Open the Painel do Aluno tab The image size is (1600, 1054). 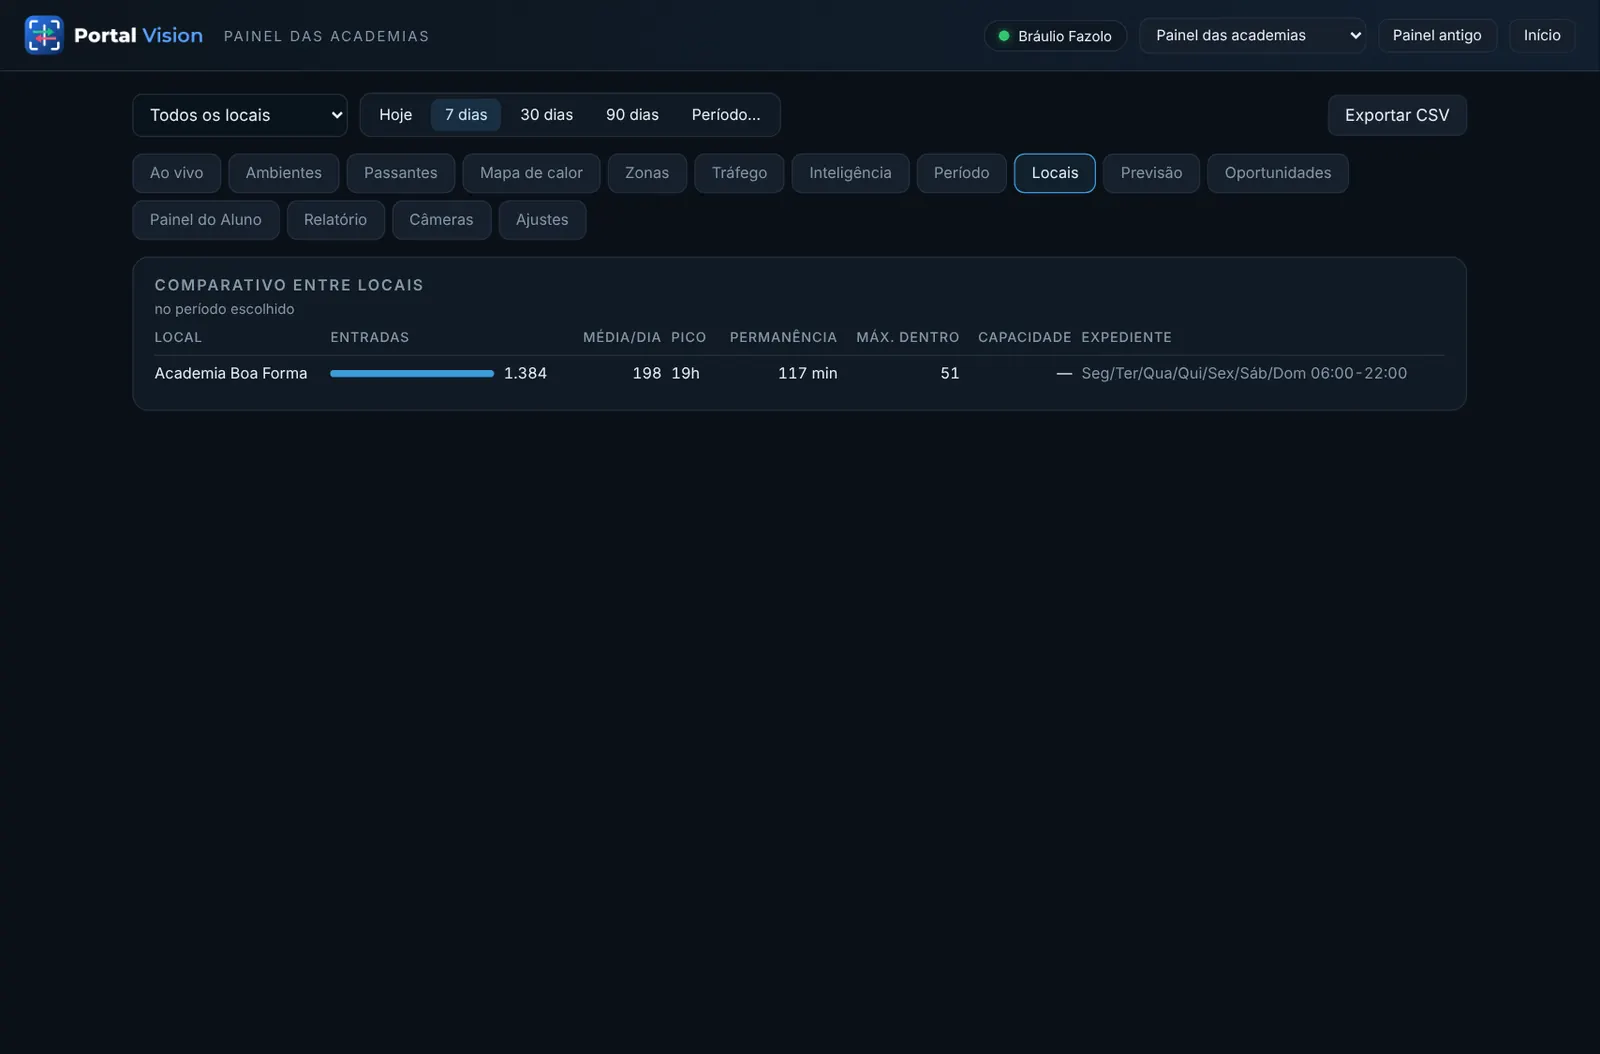point(206,220)
